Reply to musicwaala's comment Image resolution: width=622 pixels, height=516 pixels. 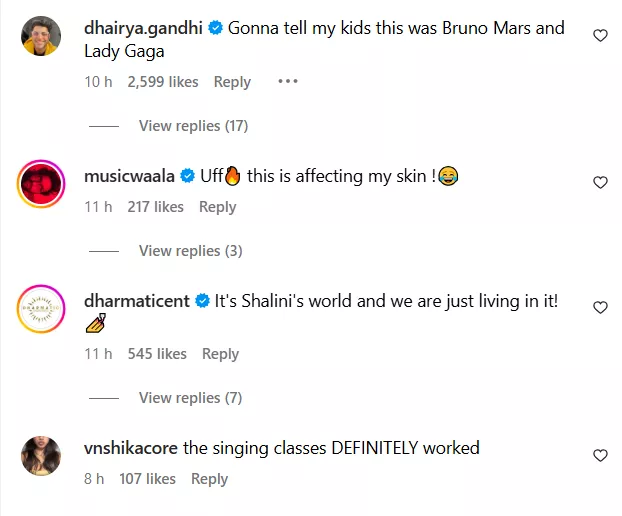pyautogui.click(x=217, y=207)
